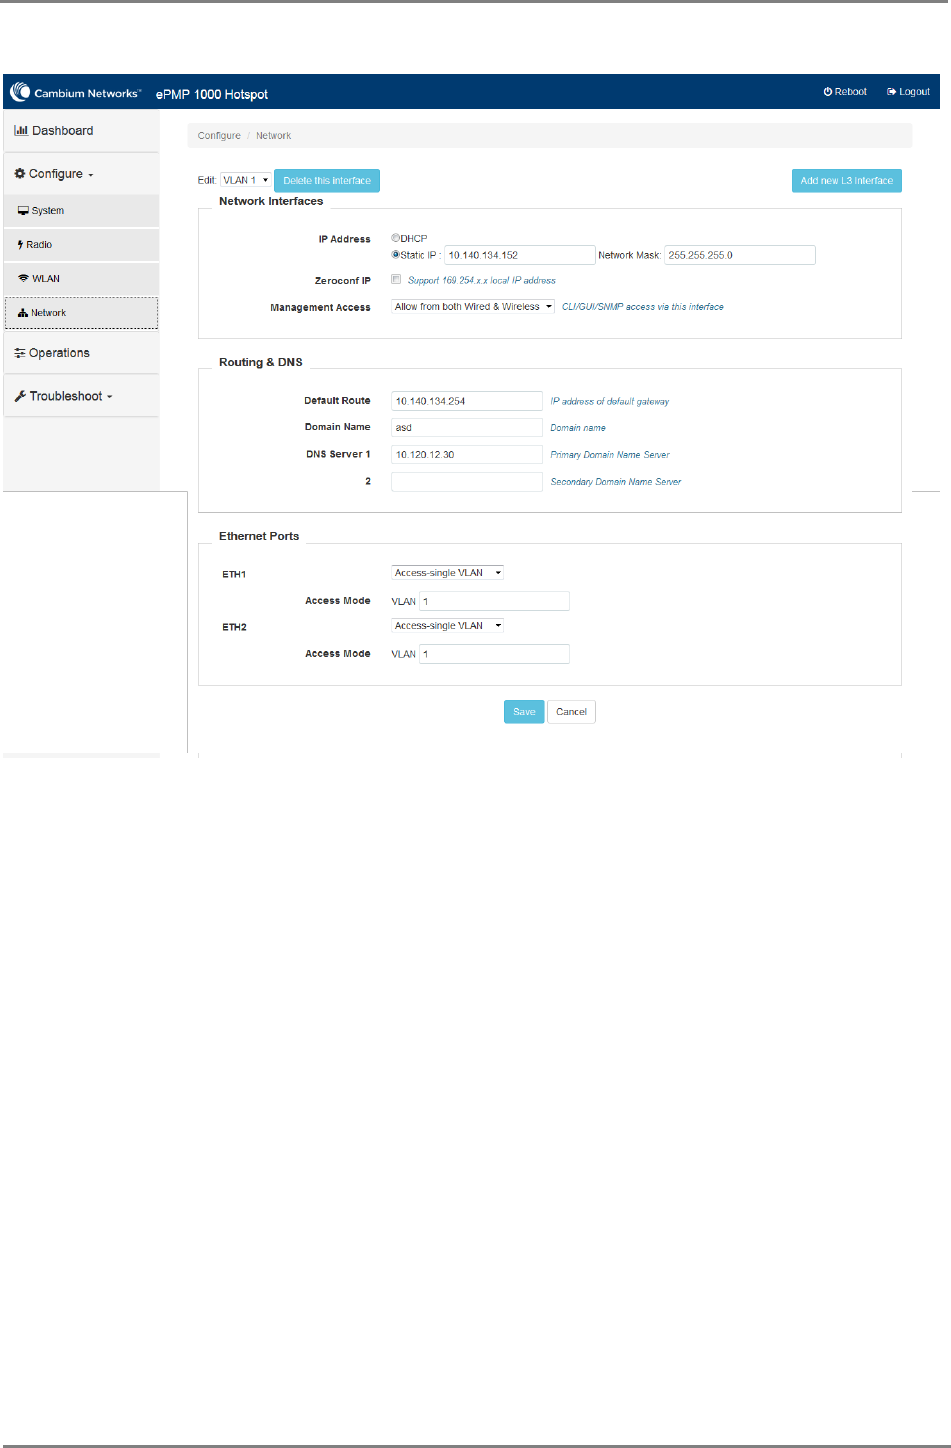The height and width of the screenshot is (1448, 951).
Task: Click the IP address of default gateway hint
Action: point(610,401)
